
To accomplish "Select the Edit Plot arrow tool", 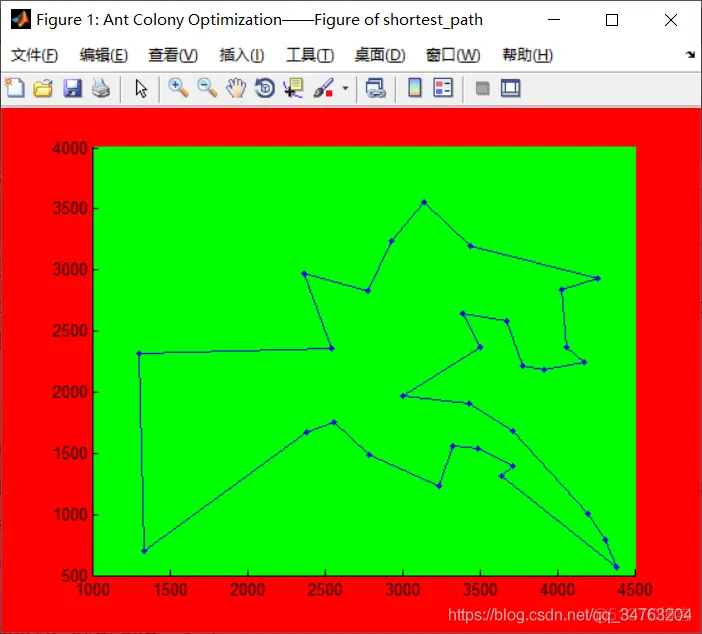I will (141, 88).
